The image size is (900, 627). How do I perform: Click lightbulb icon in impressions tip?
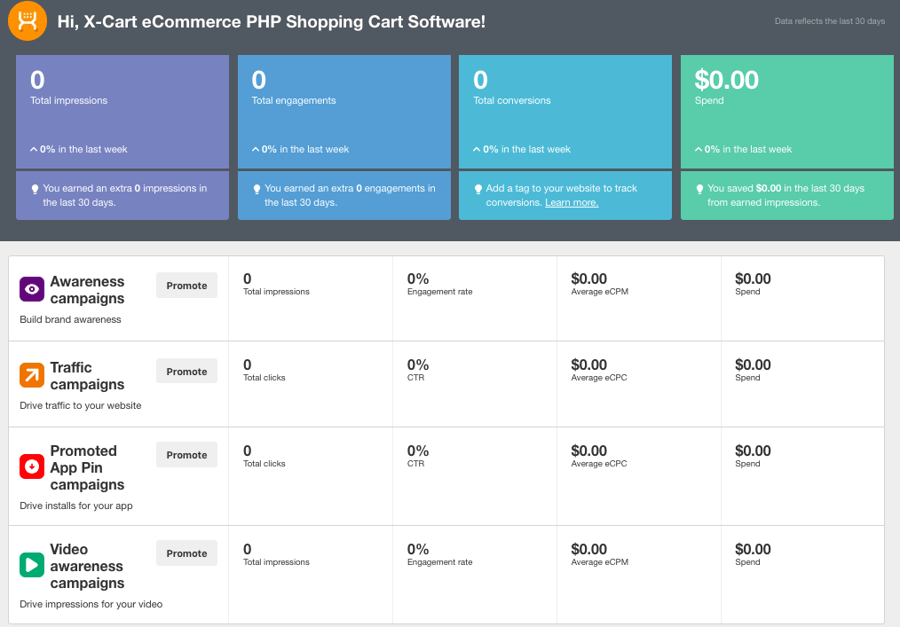click(35, 189)
